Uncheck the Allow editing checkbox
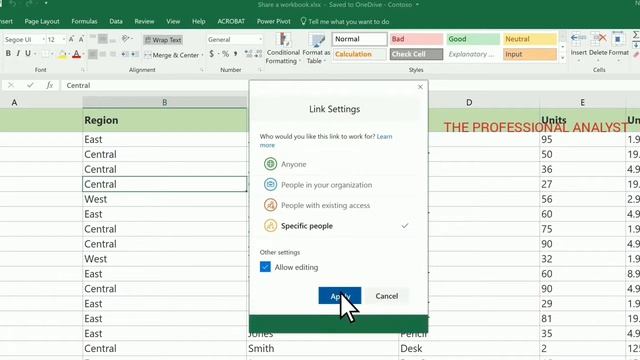This screenshot has width=640, height=360. (x=265, y=267)
